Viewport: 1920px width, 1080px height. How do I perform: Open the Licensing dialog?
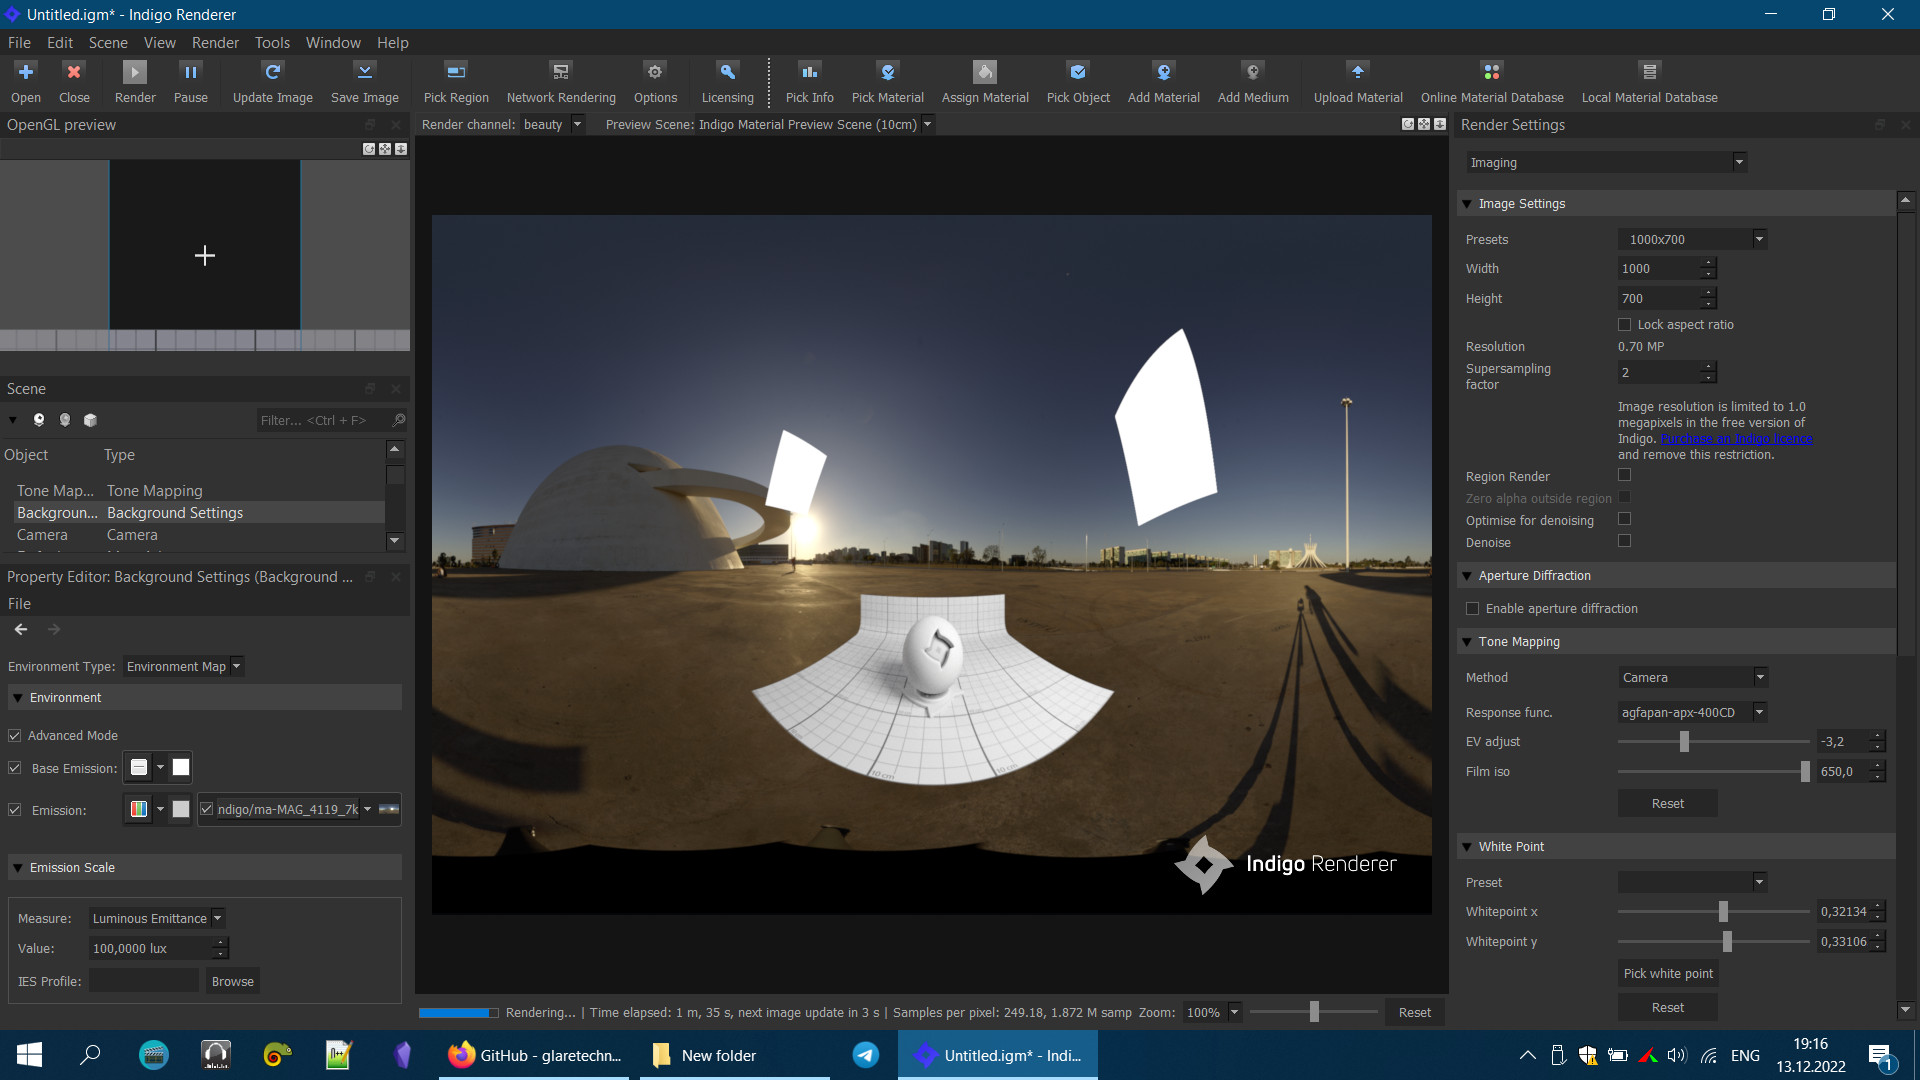tap(728, 72)
